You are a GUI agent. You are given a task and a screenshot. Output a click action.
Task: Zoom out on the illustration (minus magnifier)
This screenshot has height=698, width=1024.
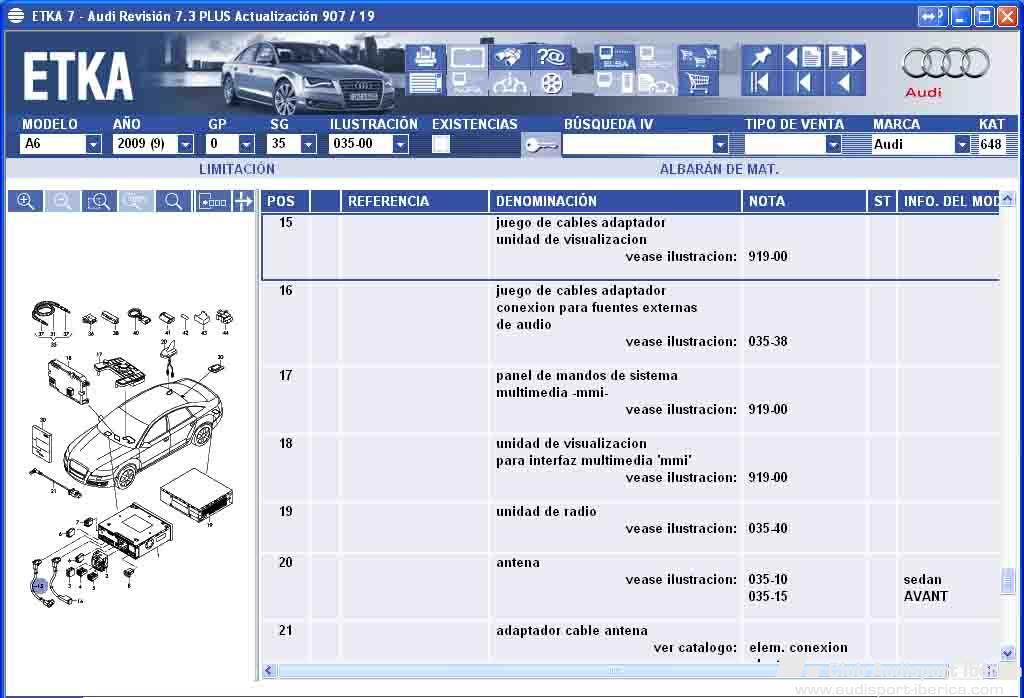click(63, 201)
